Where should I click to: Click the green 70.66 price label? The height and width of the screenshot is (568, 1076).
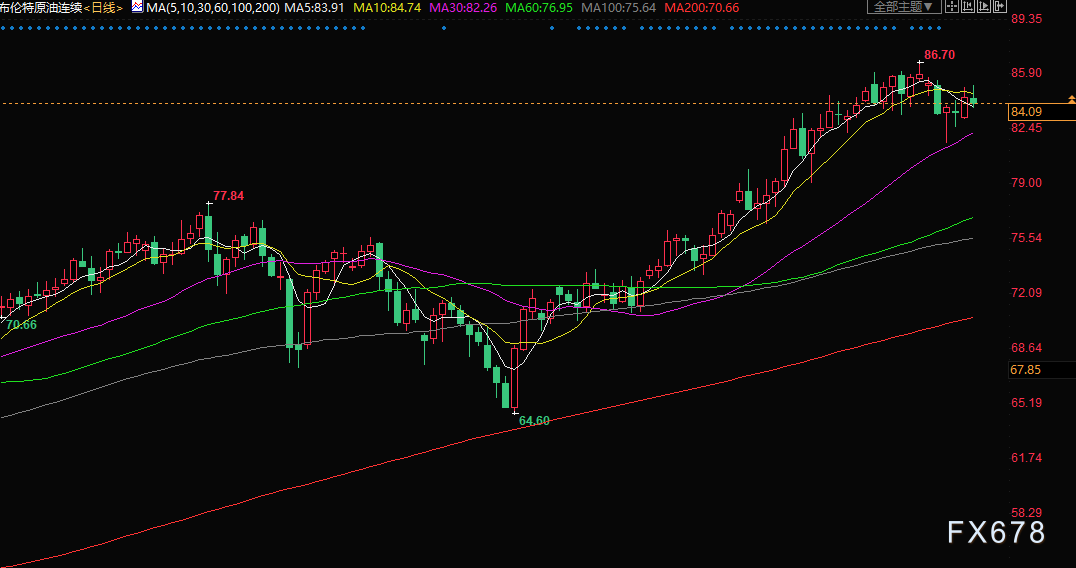click(x=21, y=324)
